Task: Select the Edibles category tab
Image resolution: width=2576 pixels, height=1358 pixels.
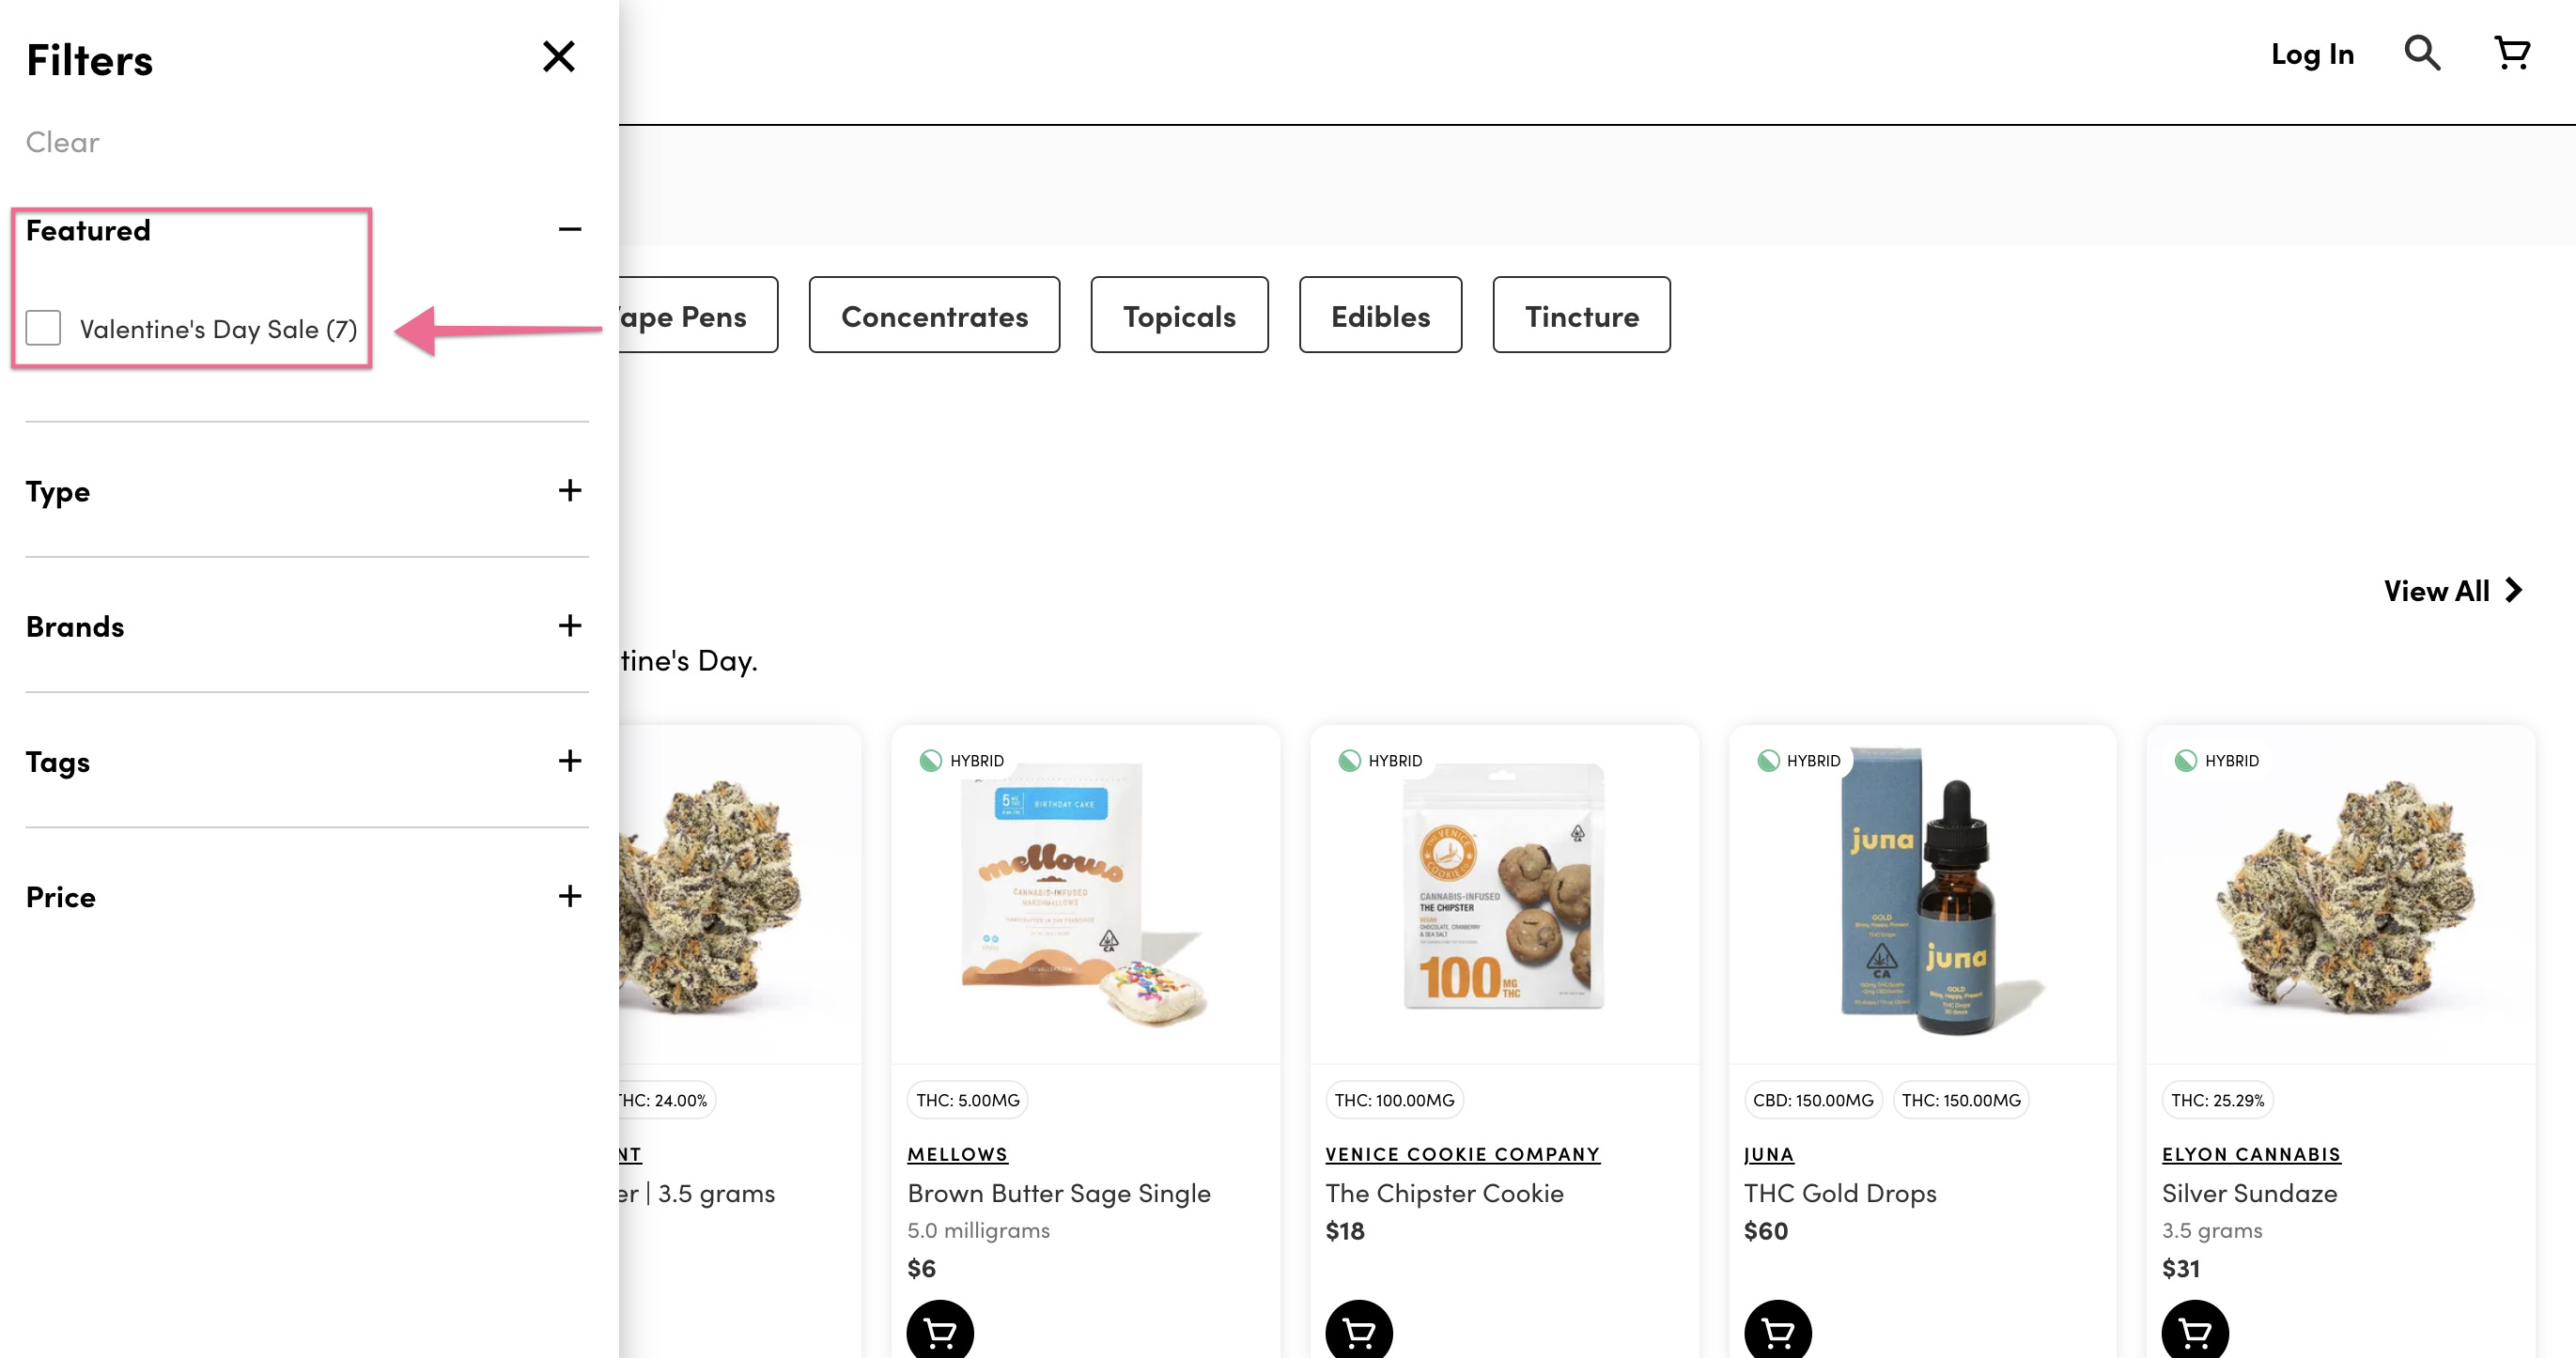Action: [x=1380, y=315]
